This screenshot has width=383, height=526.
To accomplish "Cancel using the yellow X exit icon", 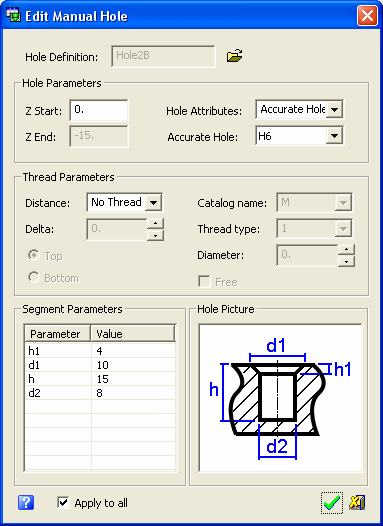I will [357, 503].
